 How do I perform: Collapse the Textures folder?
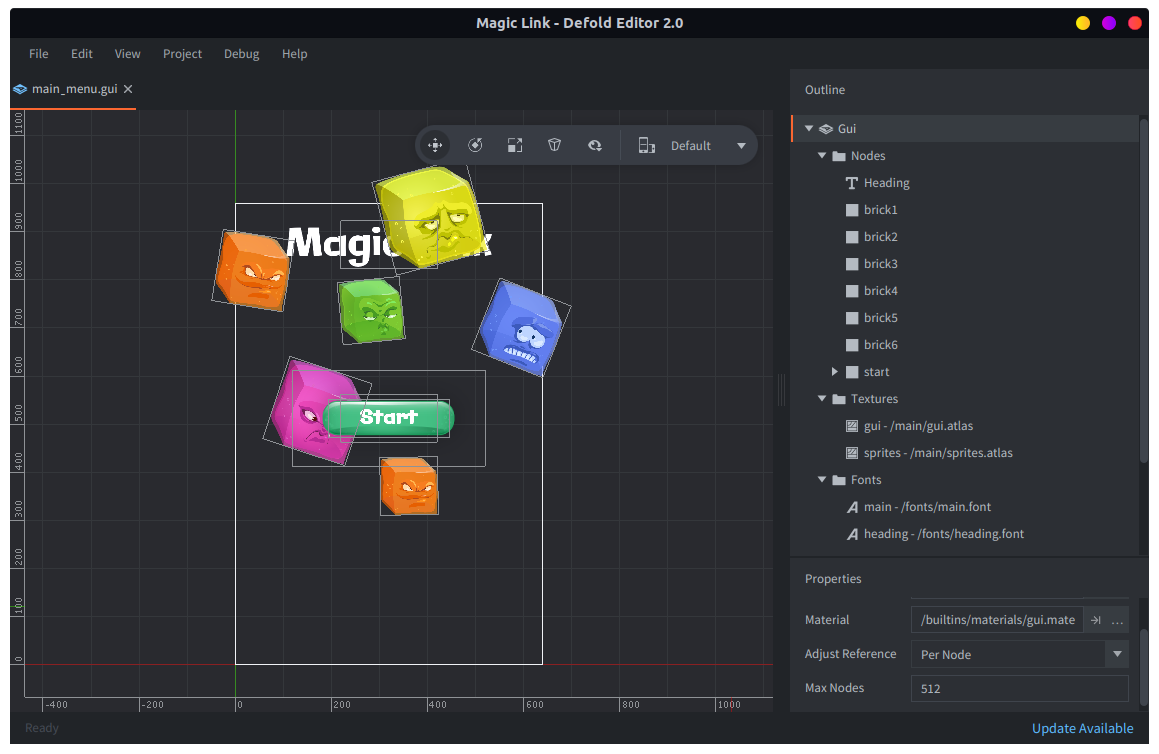point(822,399)
